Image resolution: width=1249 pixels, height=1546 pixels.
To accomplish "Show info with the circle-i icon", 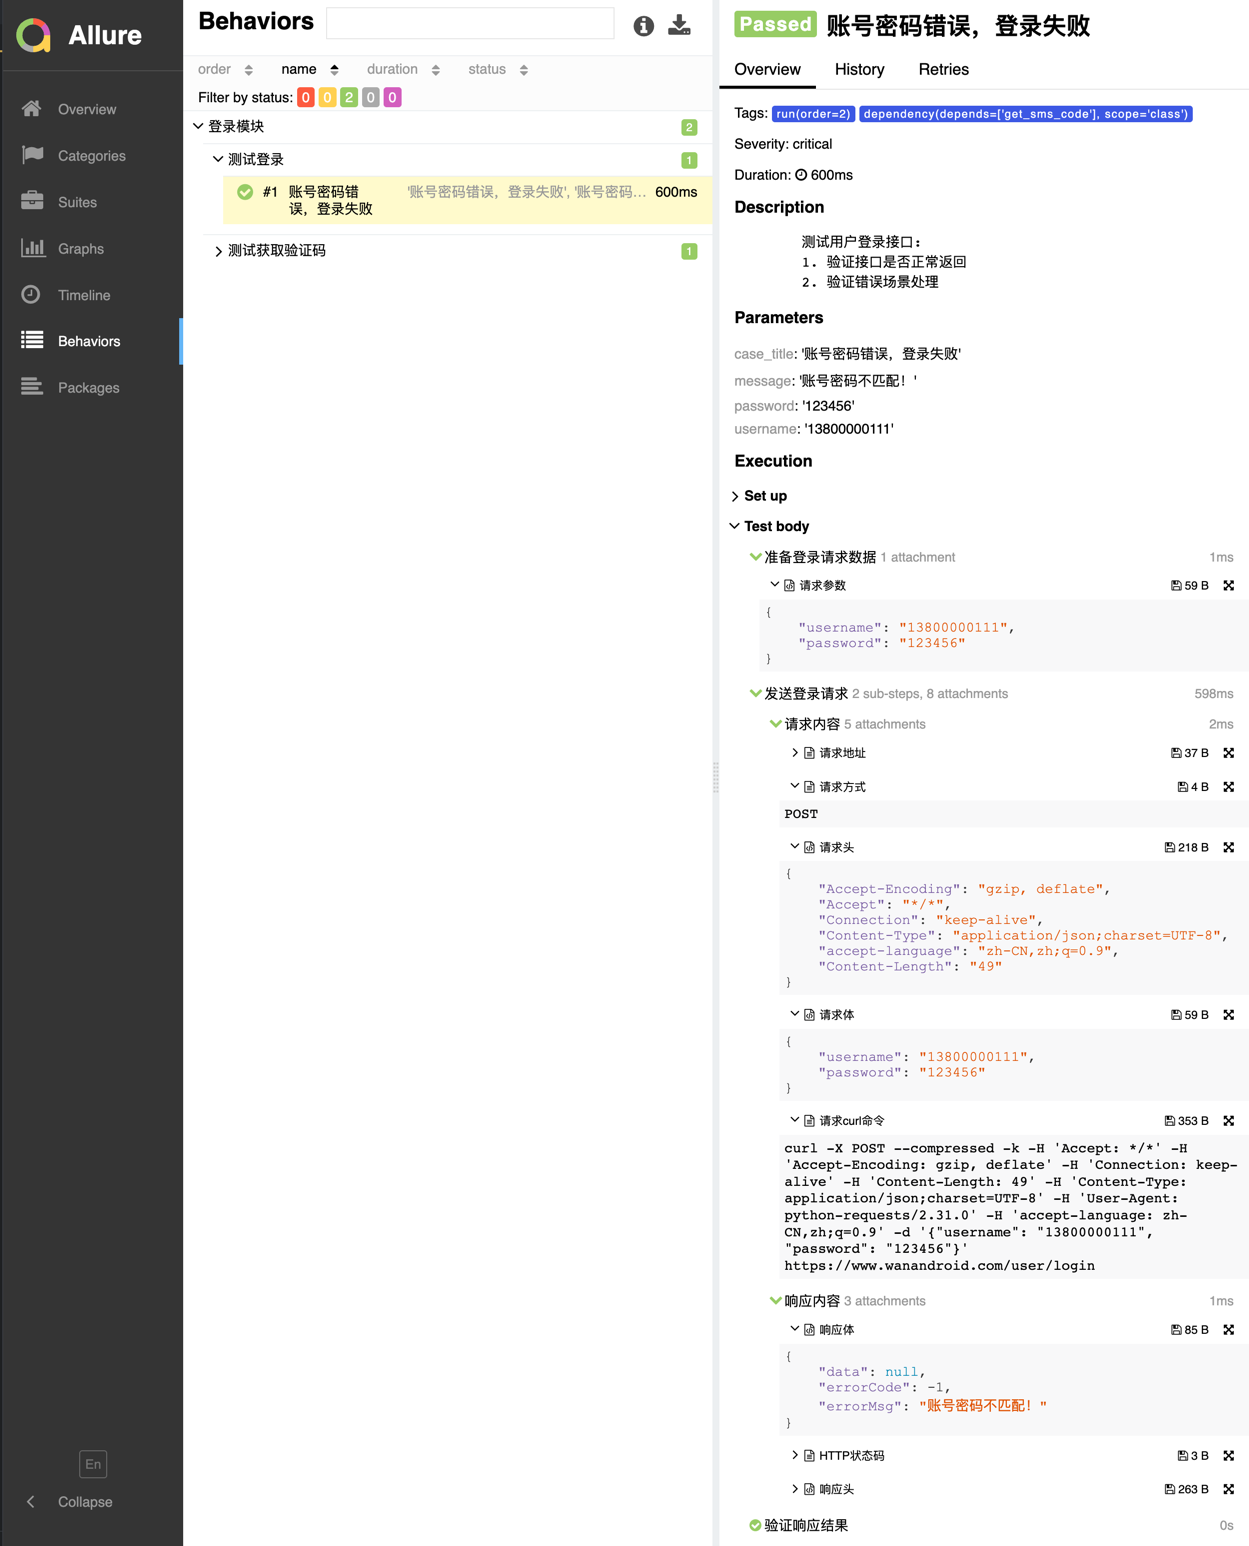I will [x=643, y=26].
